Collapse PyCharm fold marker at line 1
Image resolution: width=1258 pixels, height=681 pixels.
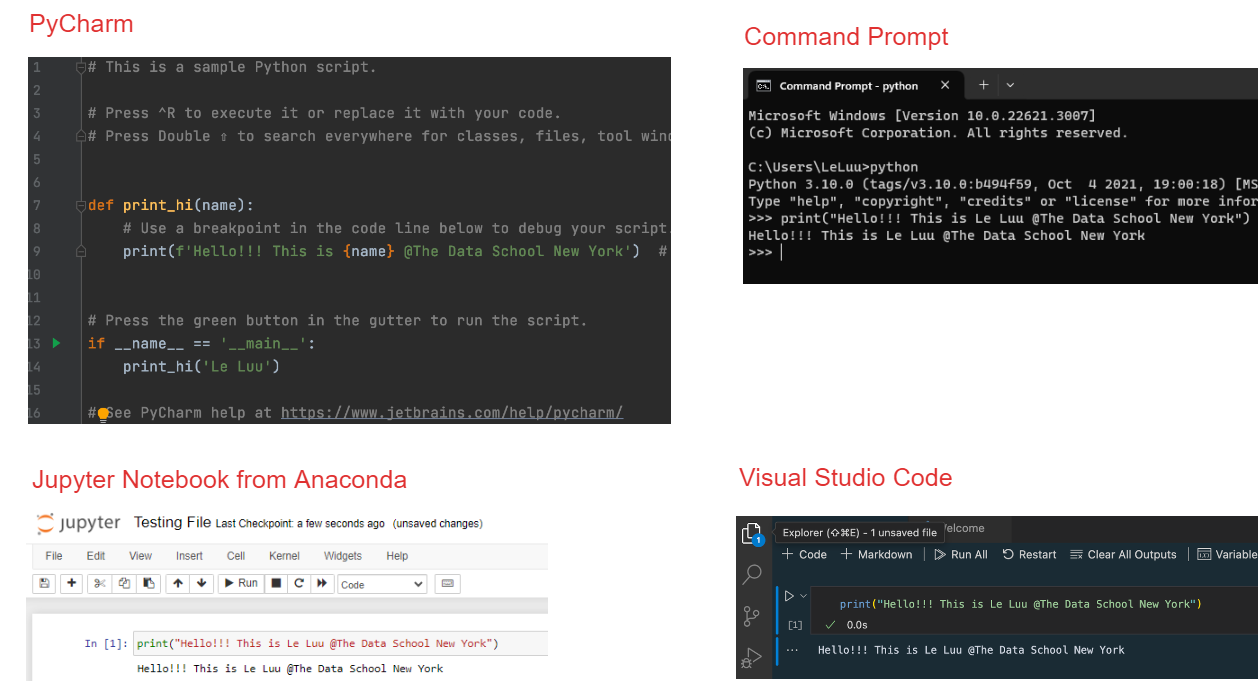tap(81, 68)
